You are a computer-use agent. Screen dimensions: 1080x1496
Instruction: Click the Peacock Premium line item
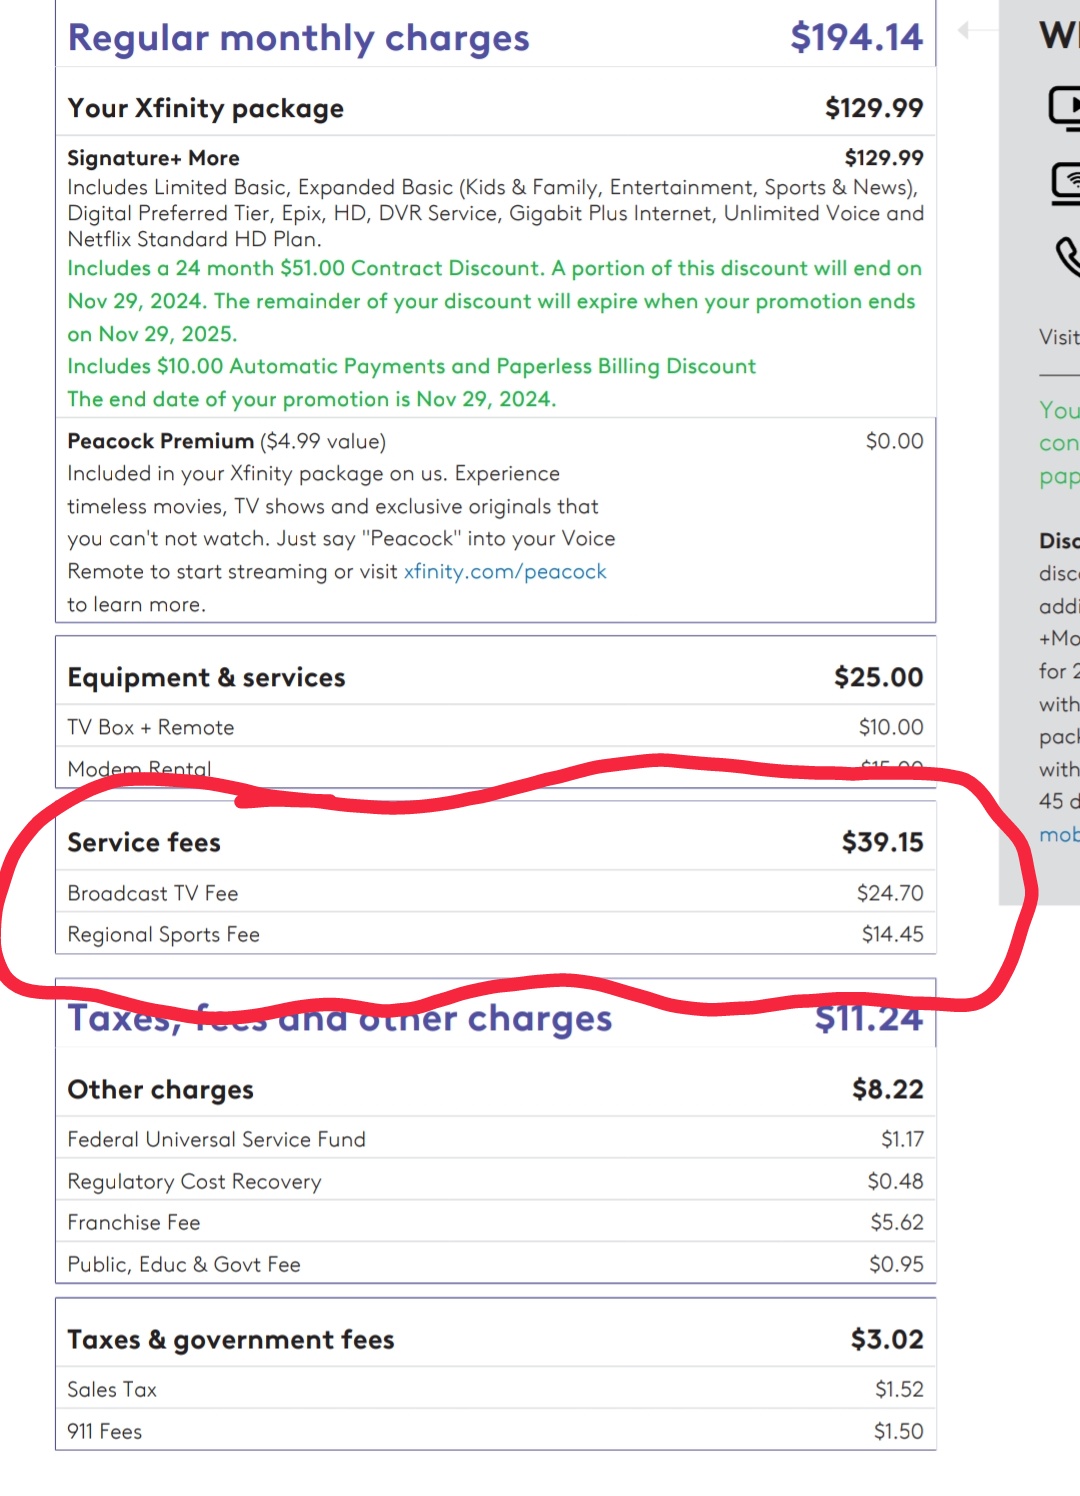[x=161, y=441]
